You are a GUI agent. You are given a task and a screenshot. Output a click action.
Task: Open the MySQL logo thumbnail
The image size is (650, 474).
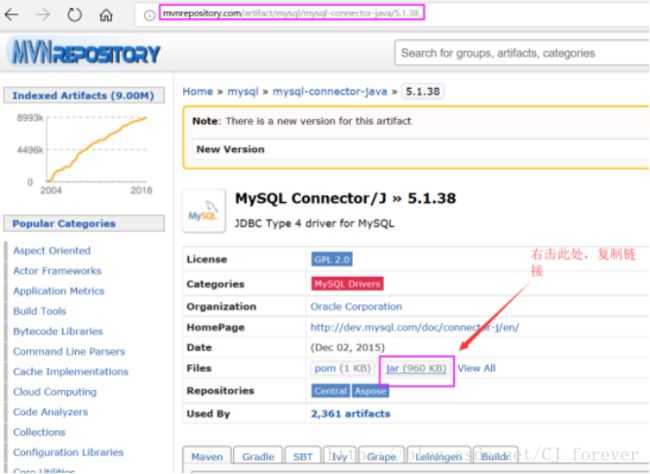[x=204, y=211]
